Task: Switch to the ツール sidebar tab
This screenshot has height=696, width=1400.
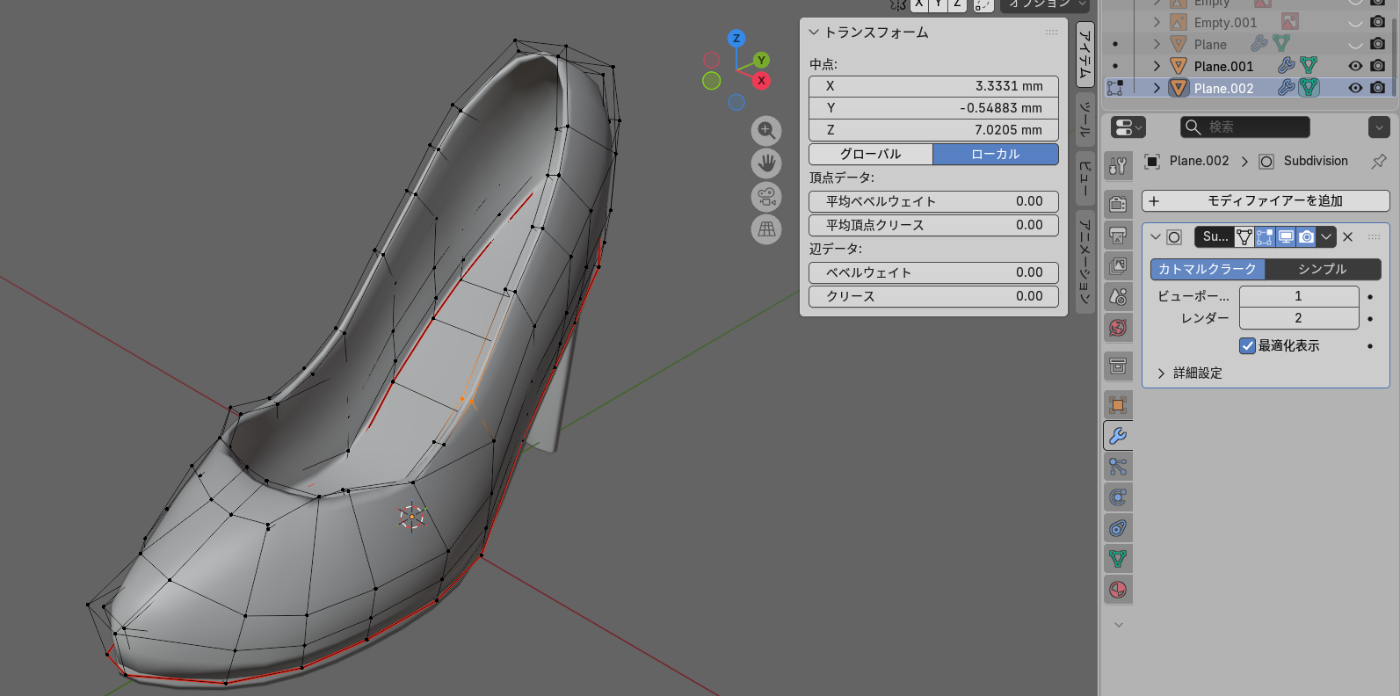Action: [1084, 119]
